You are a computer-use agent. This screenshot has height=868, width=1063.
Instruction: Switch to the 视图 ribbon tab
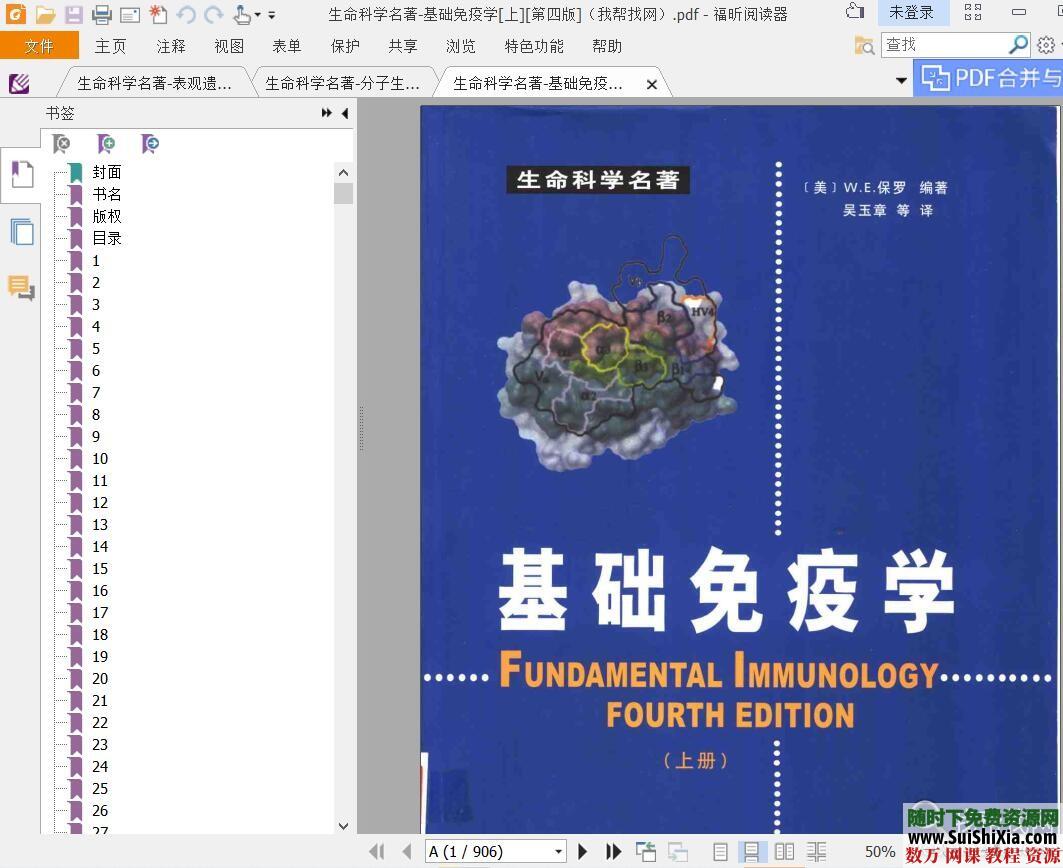coord(228,45)
